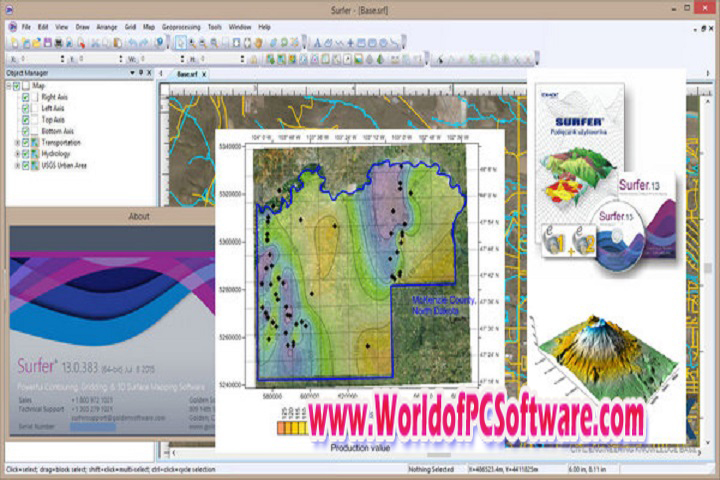This screenshot has height=480, width=720.
Task: Click the 3D Surface map icon
Action: 381,59
